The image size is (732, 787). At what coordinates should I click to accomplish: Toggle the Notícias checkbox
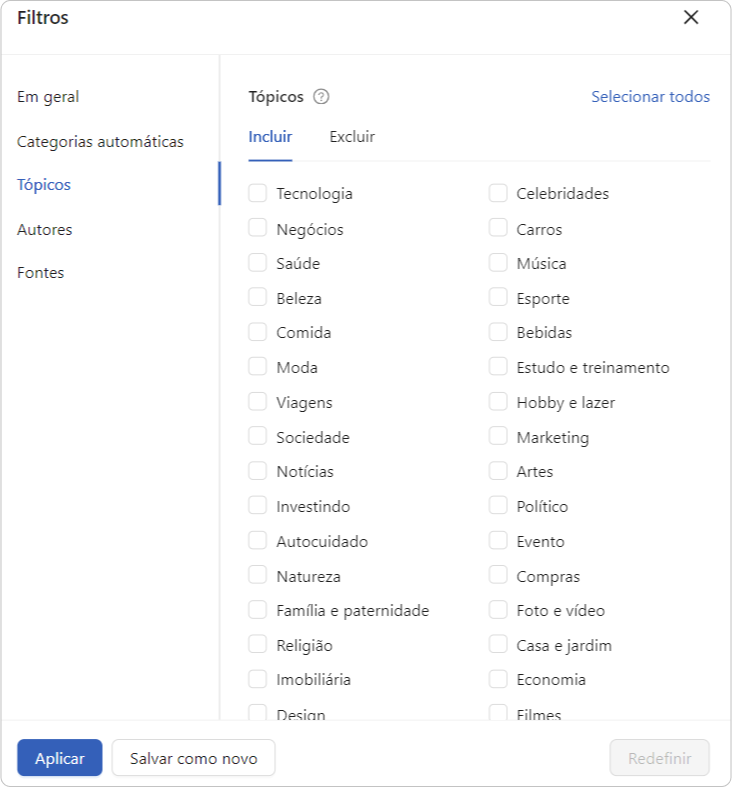click(x=258, y=471)
